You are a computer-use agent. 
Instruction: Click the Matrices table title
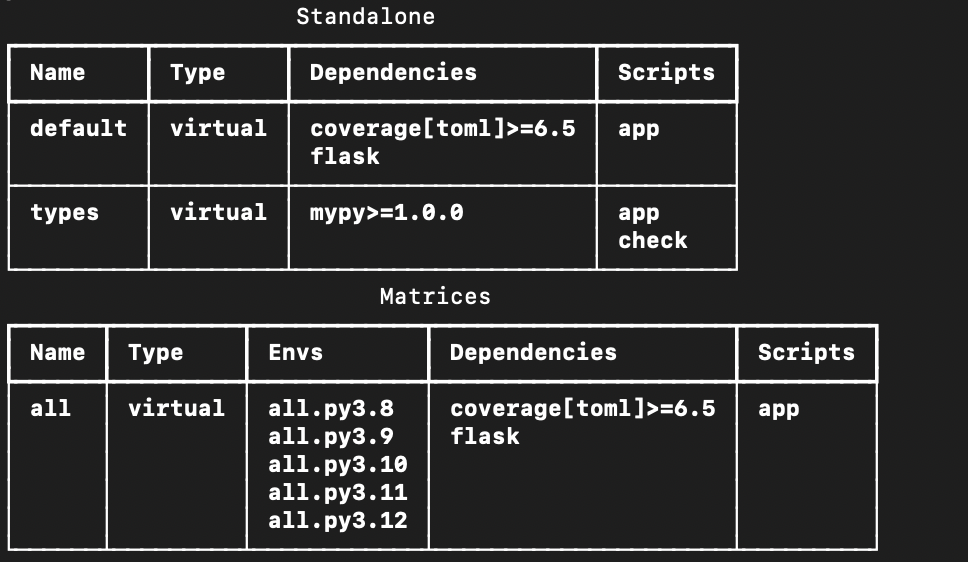coord(435,297)
